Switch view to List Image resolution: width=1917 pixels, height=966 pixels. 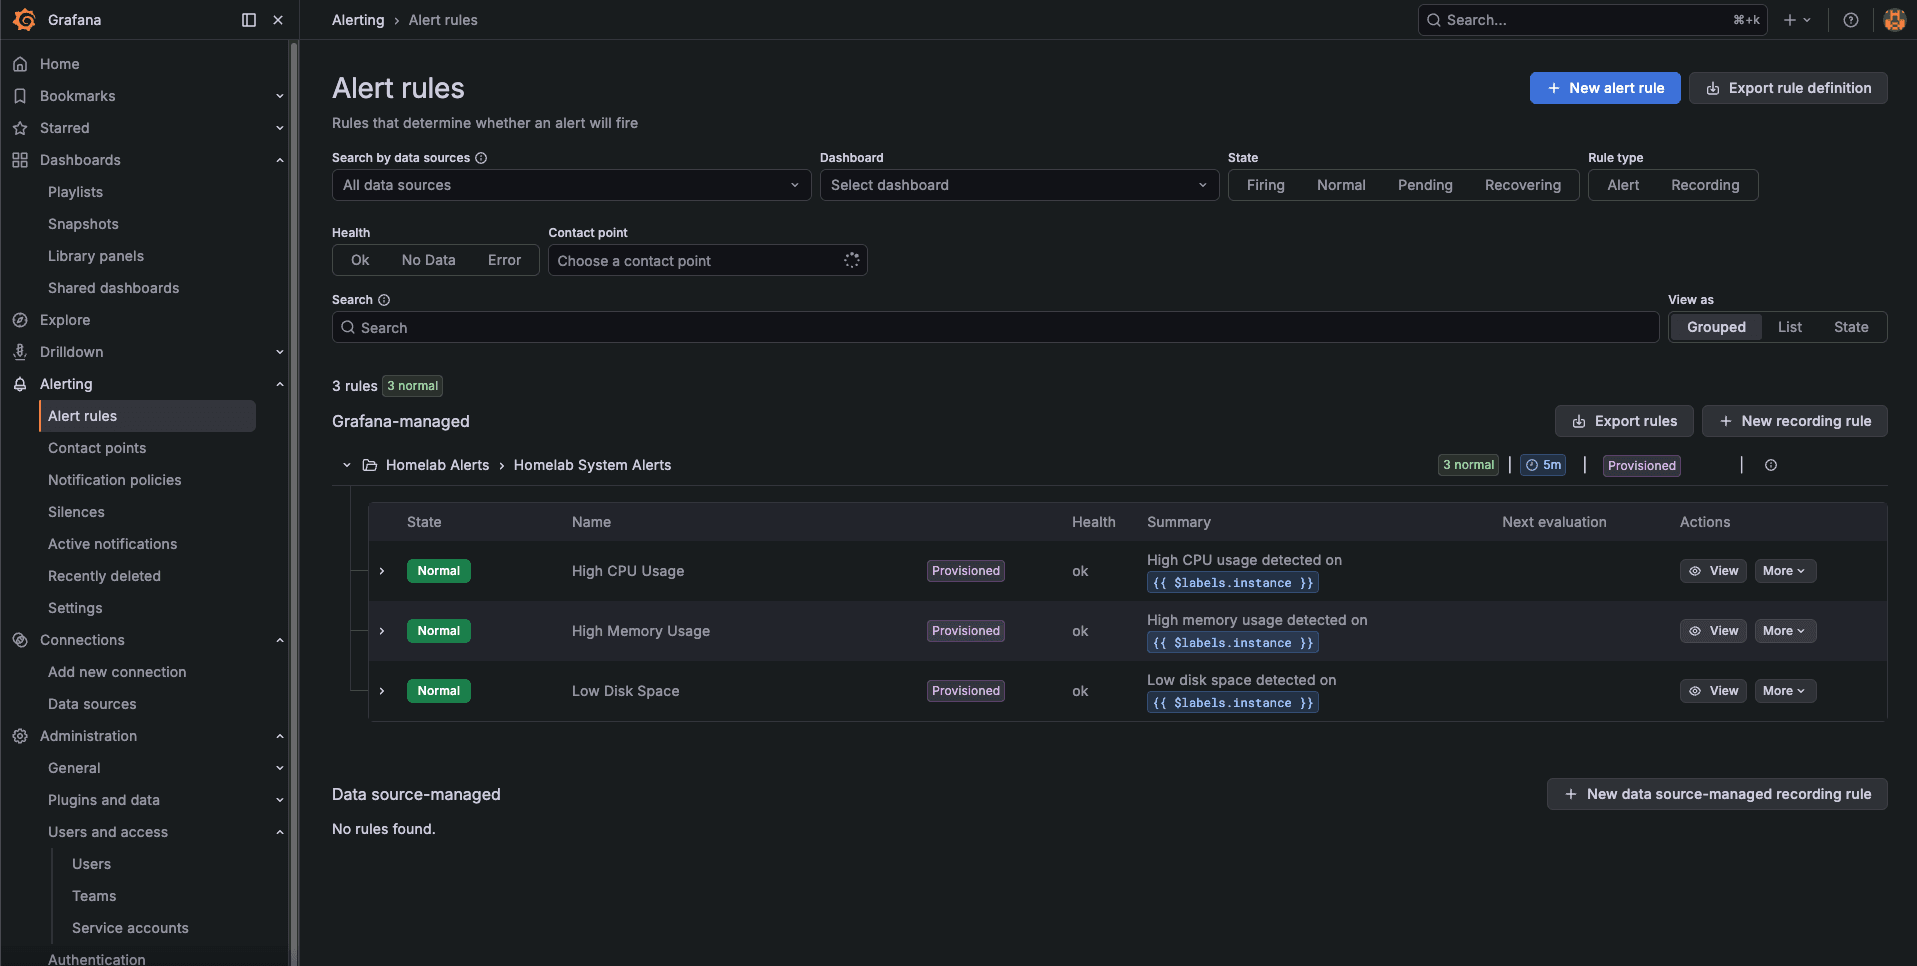pos(1789,327)
